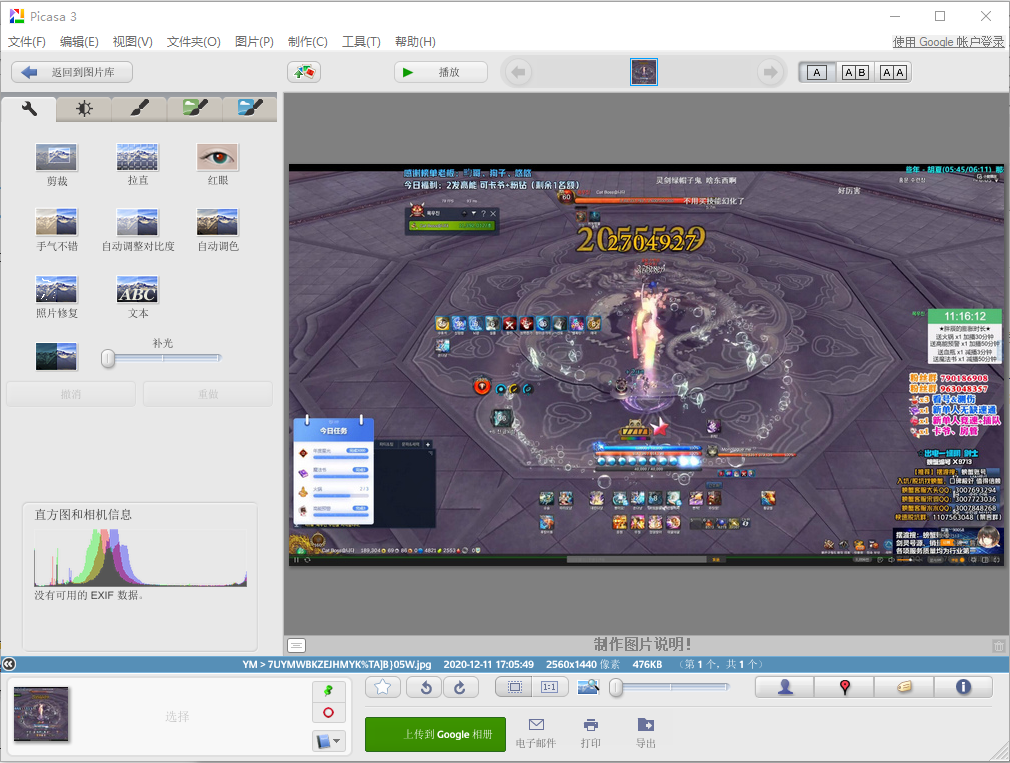Delete the caption with trash icon
Image resolution: width=1010 pixels, height=763 pixels.
pos(998,645)
